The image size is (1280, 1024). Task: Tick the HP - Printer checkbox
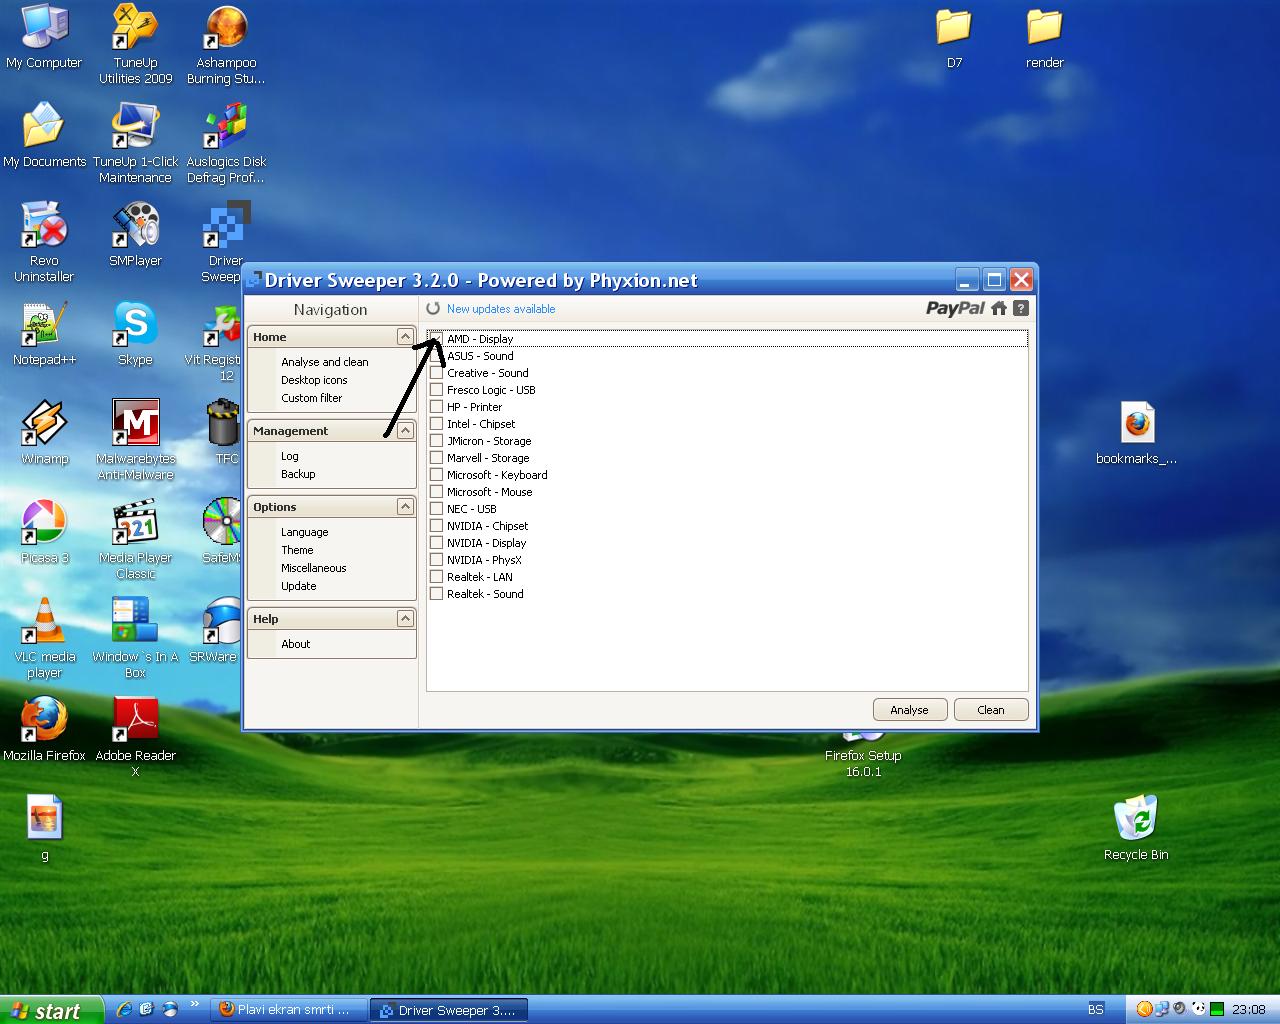pyautogui.click(x=436, y=407)
